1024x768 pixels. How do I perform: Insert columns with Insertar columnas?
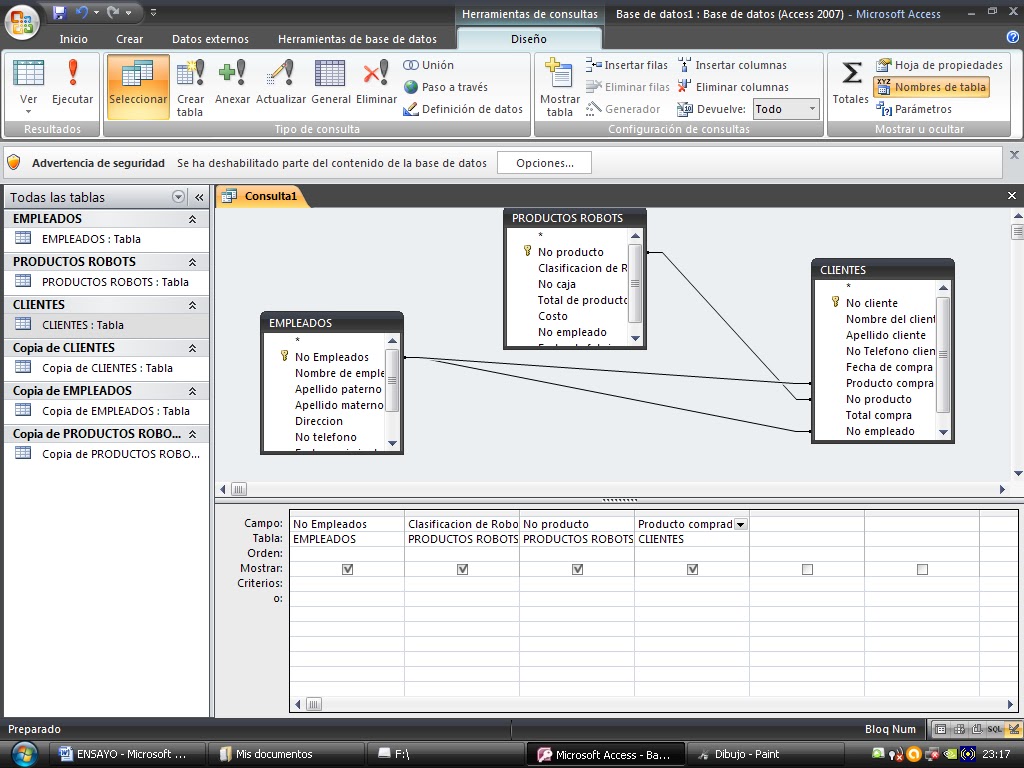point(732,65)
